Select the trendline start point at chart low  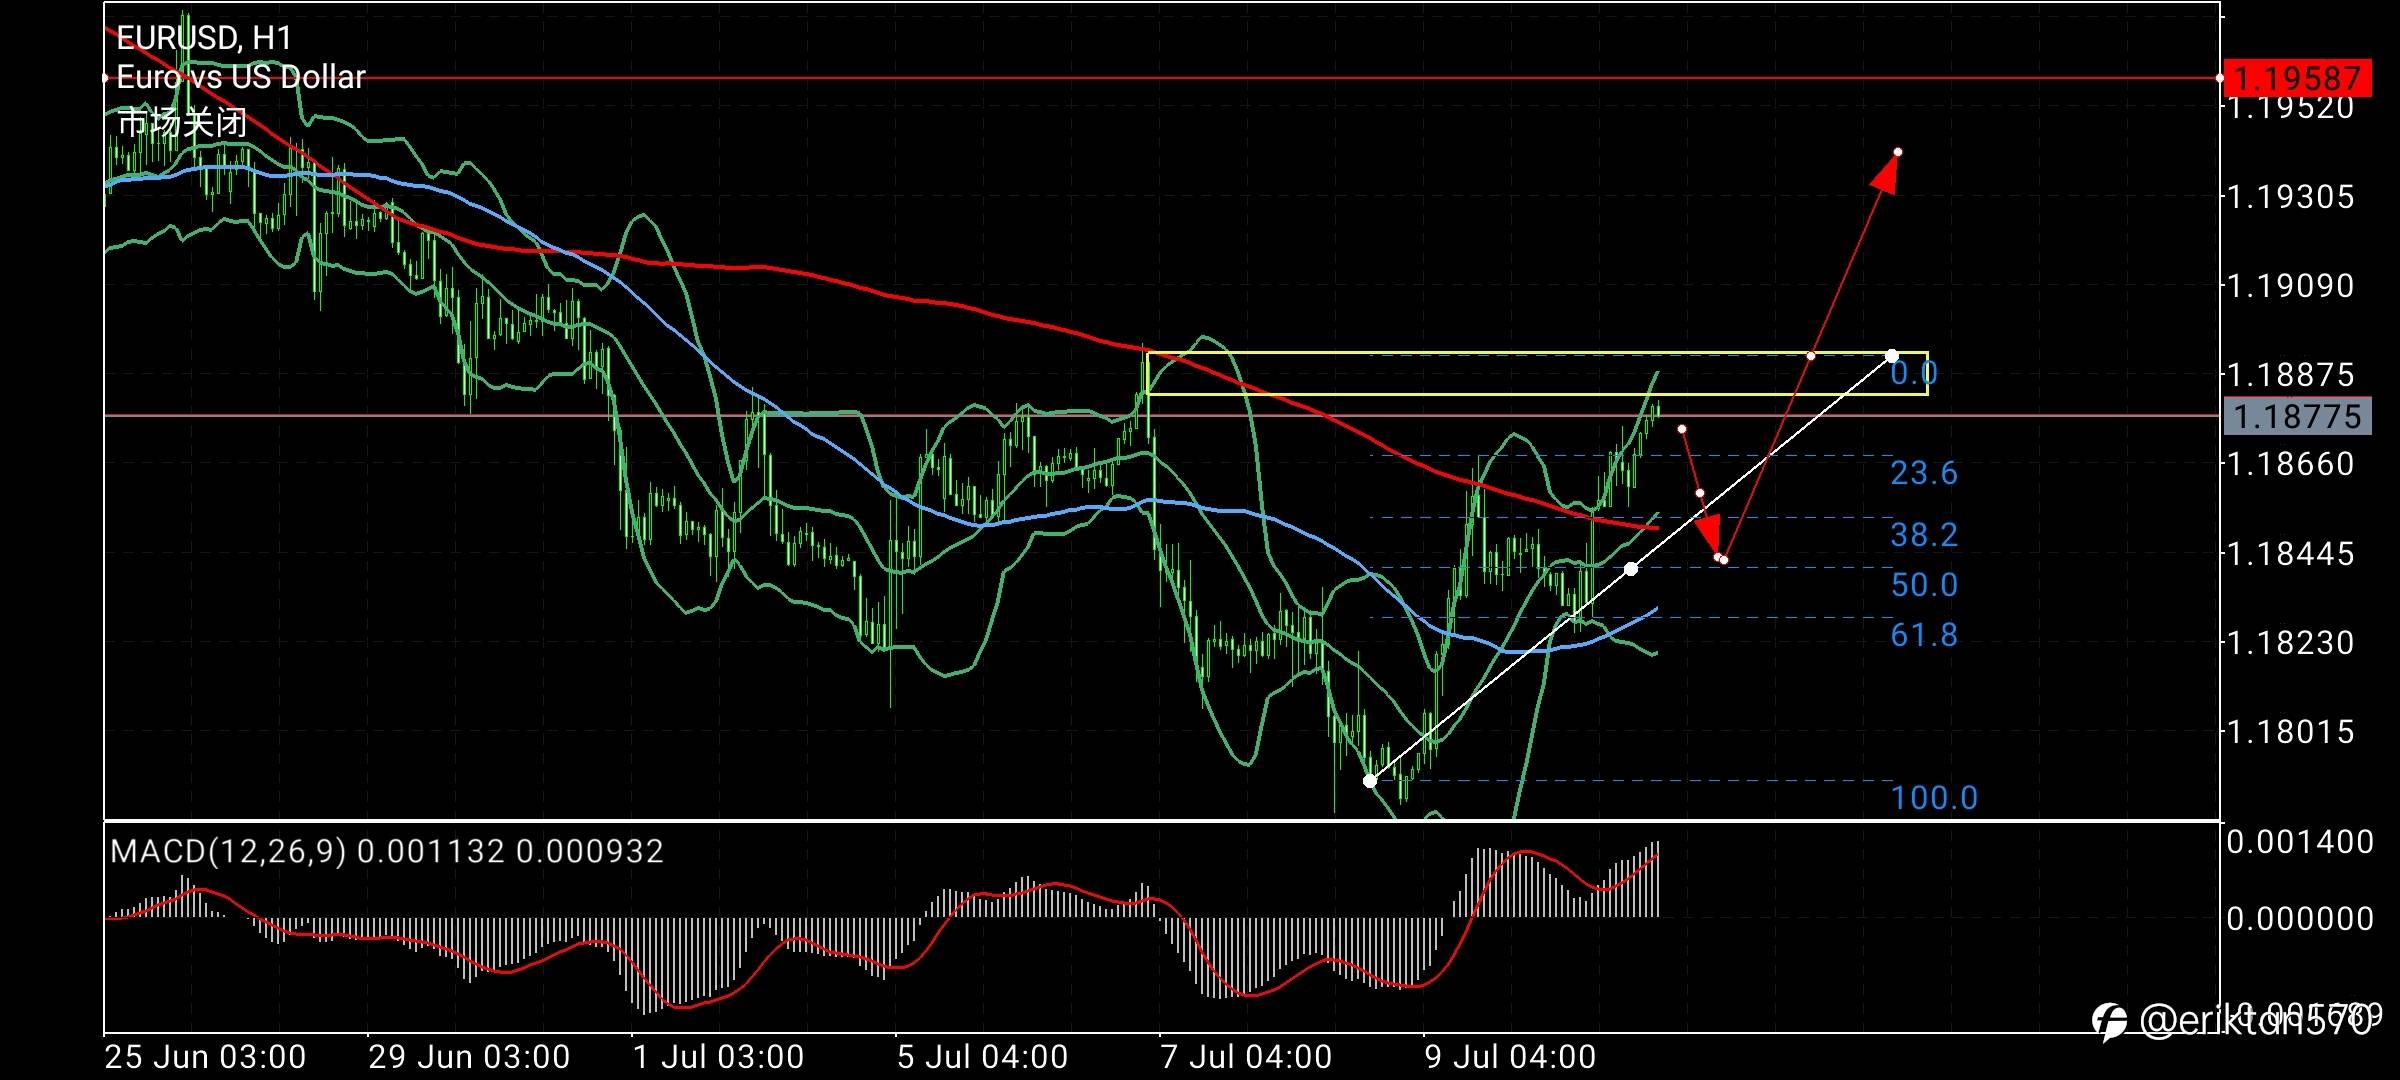[x=1370, y=781]
